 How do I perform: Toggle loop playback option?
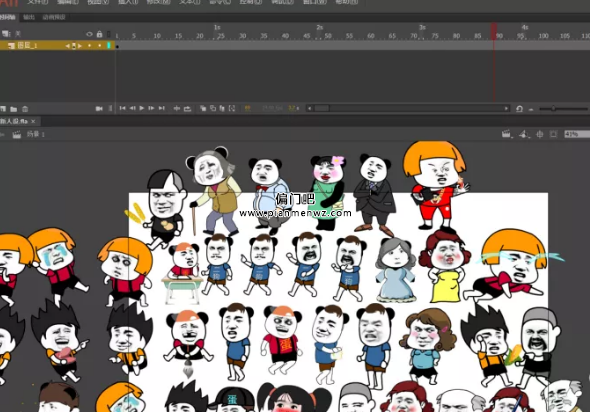[187, 109]
